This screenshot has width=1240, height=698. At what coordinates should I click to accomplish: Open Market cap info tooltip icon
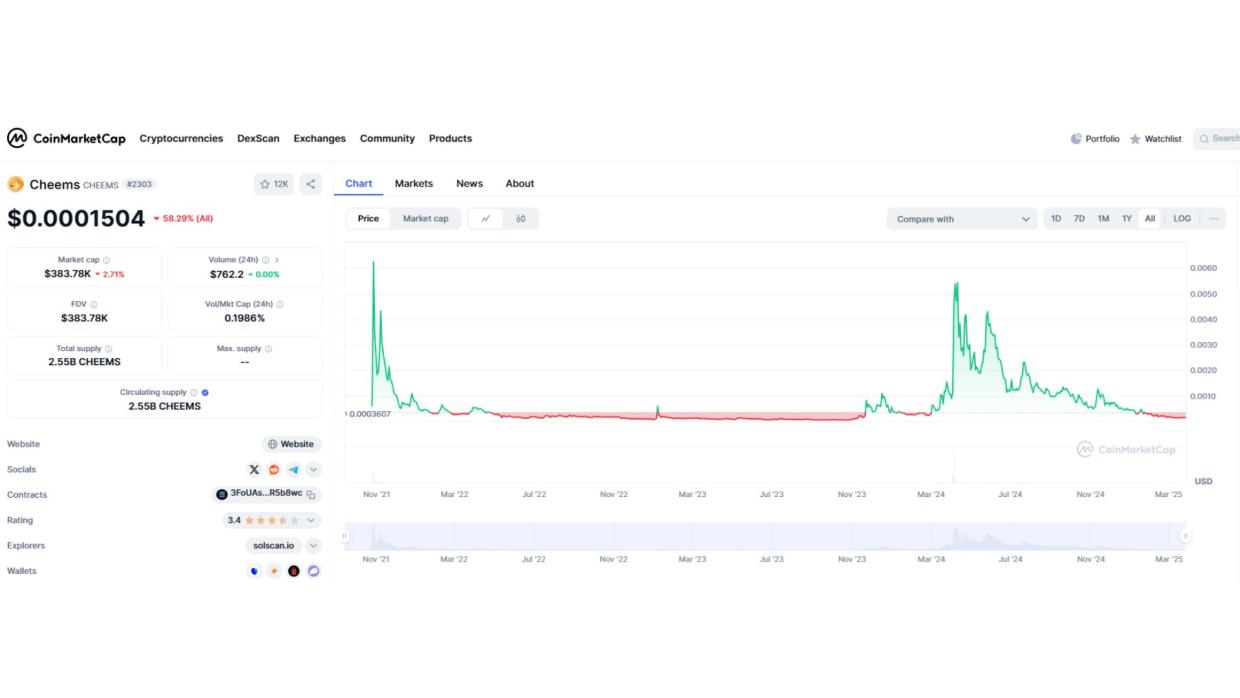tap(107, 260)
